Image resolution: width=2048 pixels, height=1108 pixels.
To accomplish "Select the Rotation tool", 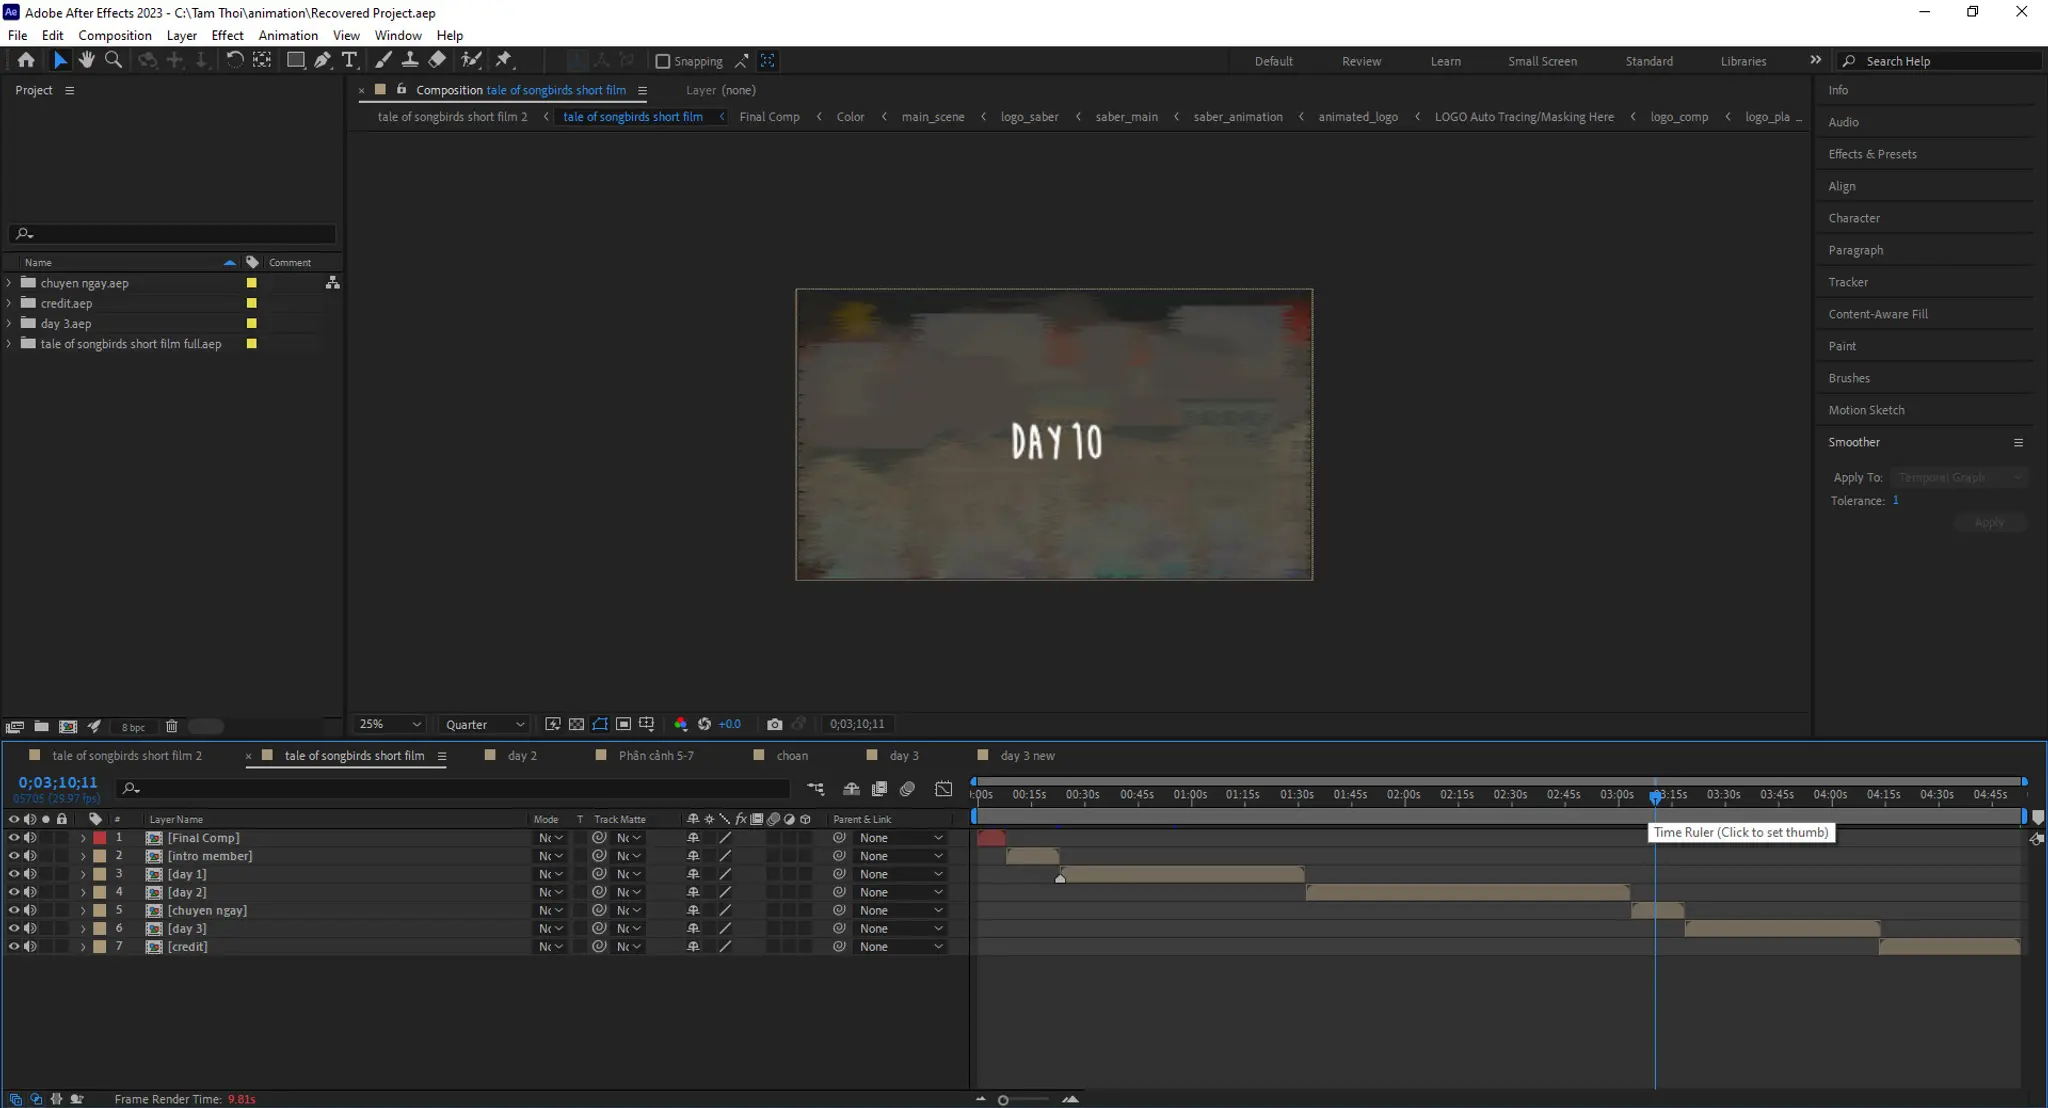I will (234, 60).
